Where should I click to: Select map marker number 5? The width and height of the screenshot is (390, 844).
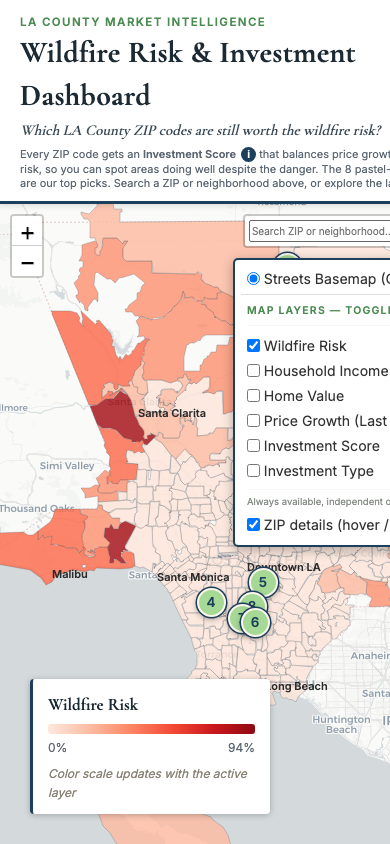tap(263, 582)
